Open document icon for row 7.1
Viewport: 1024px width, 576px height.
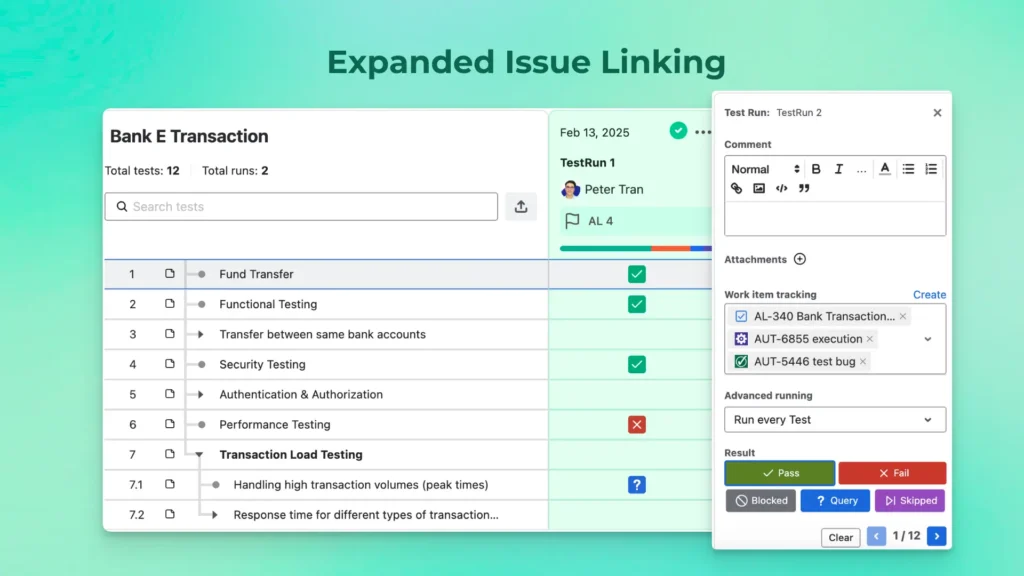[x=170, y=484]
